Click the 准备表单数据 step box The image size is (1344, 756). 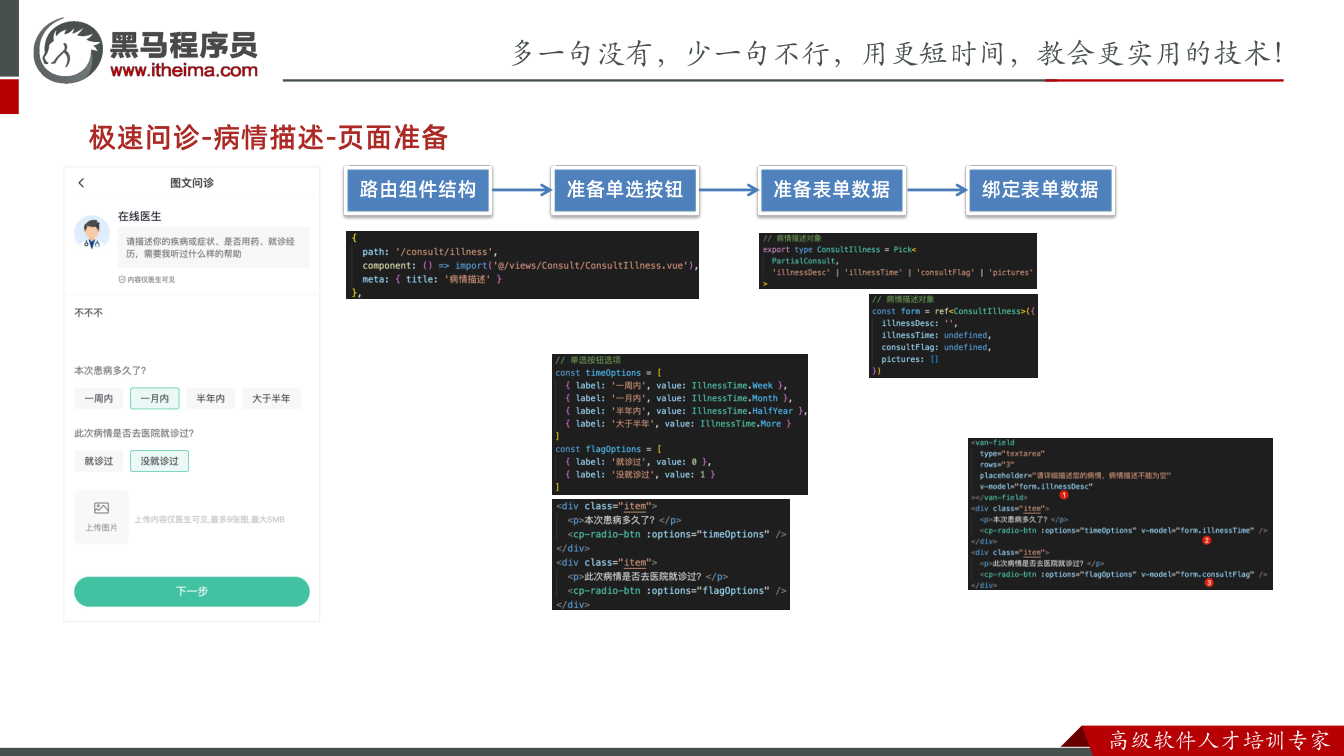click(x=832, y=190)
